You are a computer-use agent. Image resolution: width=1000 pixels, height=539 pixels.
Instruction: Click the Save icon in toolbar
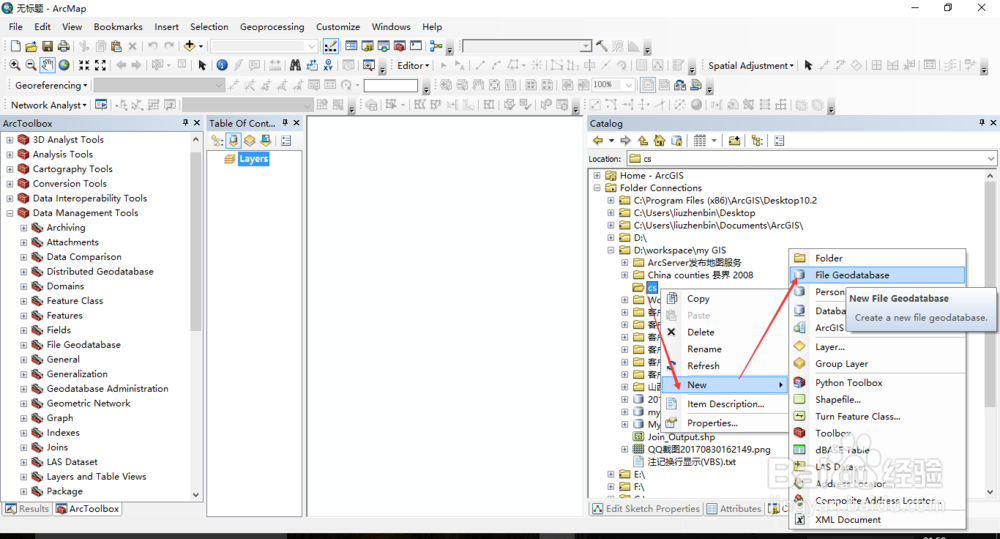[x=47, y=46]
